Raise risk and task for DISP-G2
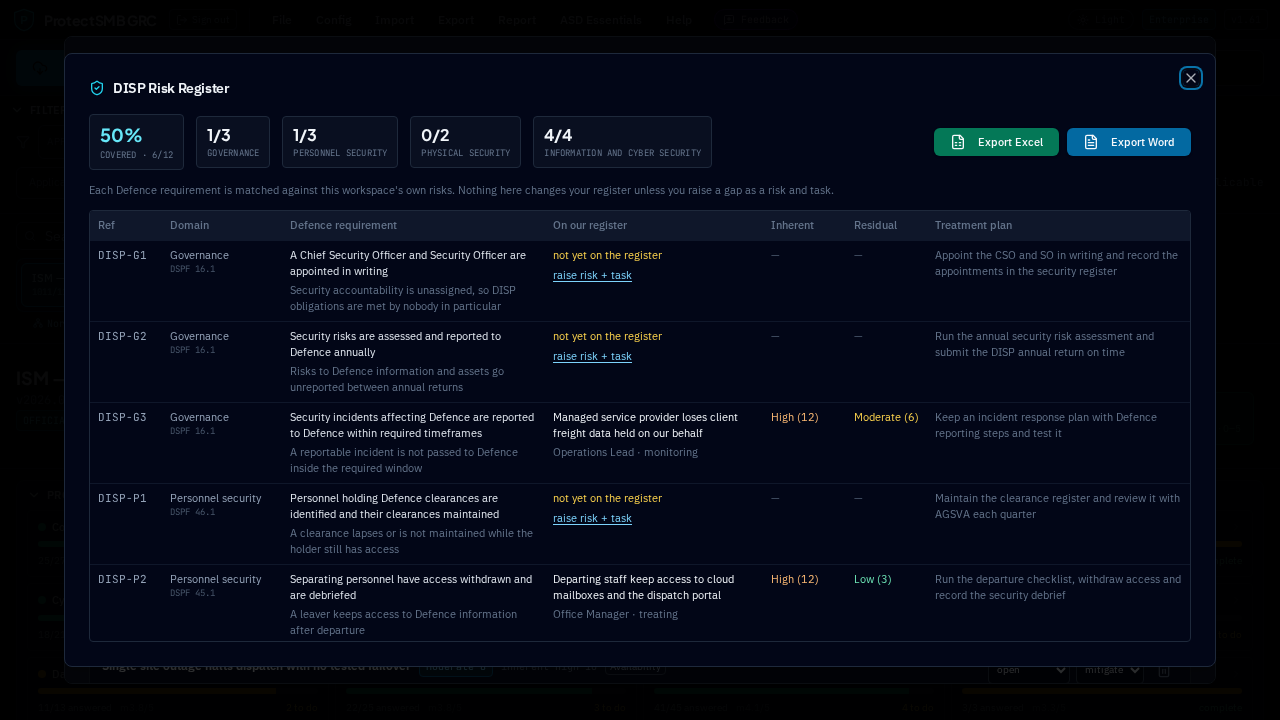Viewport: 1280px width, 720px height. 592,356
